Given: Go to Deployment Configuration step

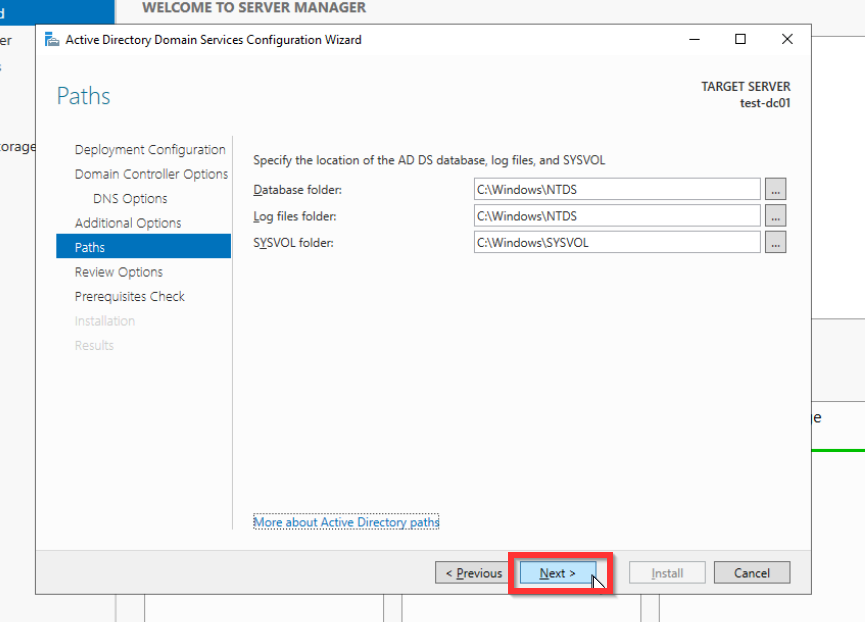Looking at the screenshot, I should point(150,149).
